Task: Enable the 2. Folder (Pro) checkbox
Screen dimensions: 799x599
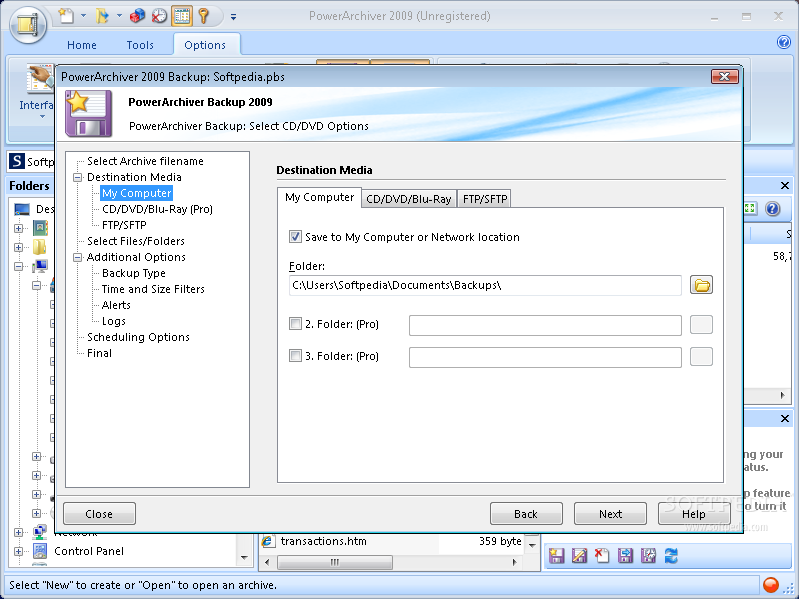Action: (295, 324)
